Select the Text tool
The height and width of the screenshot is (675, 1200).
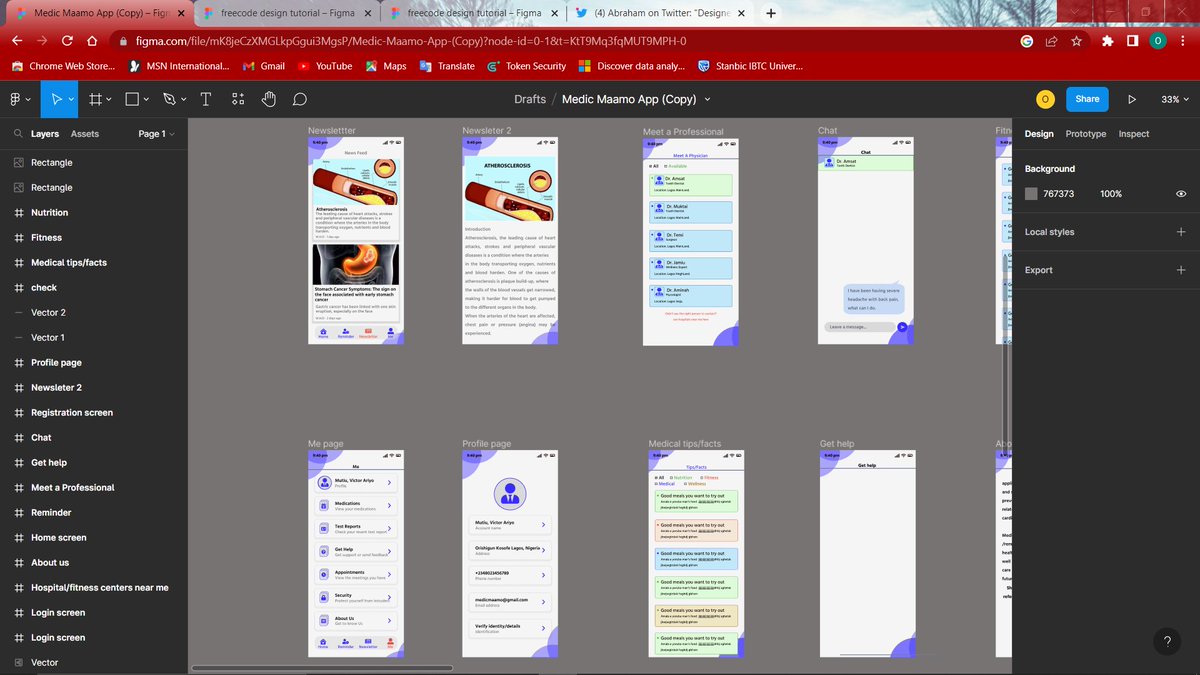point(205,99)
